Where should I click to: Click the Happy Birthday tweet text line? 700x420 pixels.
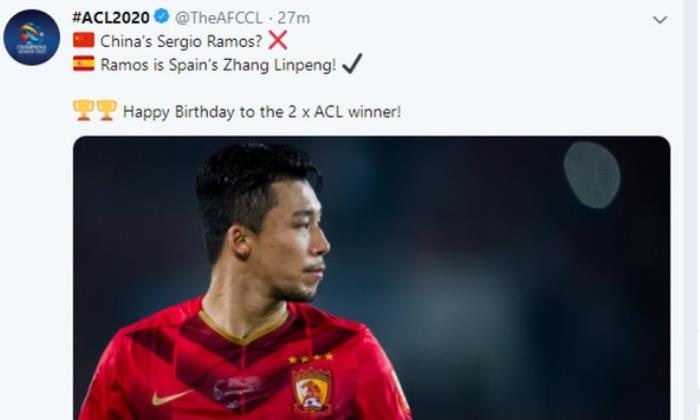tap(262, 112)
